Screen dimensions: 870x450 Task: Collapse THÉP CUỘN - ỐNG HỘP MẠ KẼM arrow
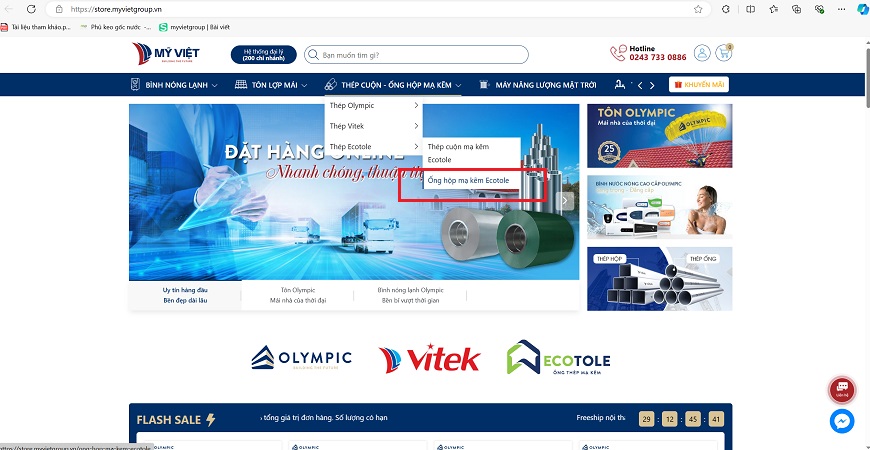click(x=459, y=85)
